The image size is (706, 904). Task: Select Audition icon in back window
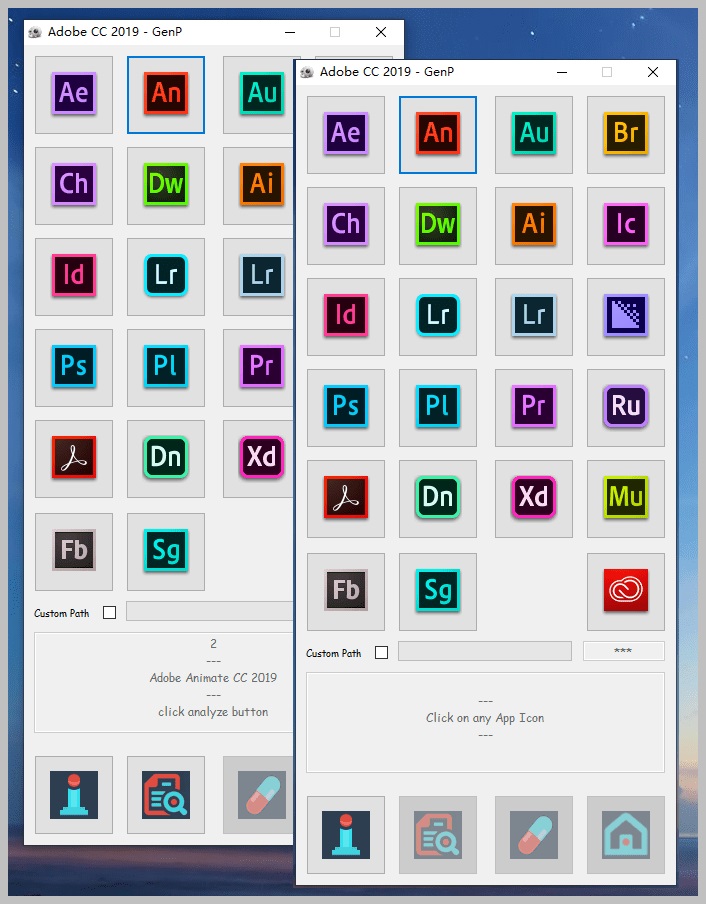click(258, 95)
